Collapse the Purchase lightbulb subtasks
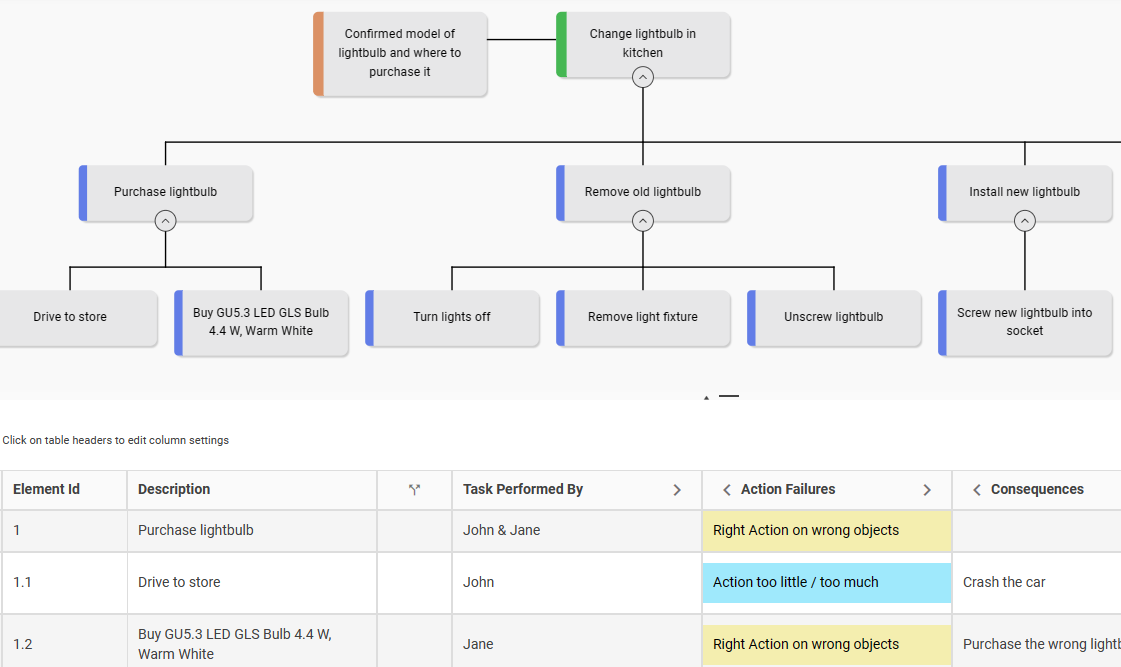Viewport: 1121px width, 667px height. [166, 221]
